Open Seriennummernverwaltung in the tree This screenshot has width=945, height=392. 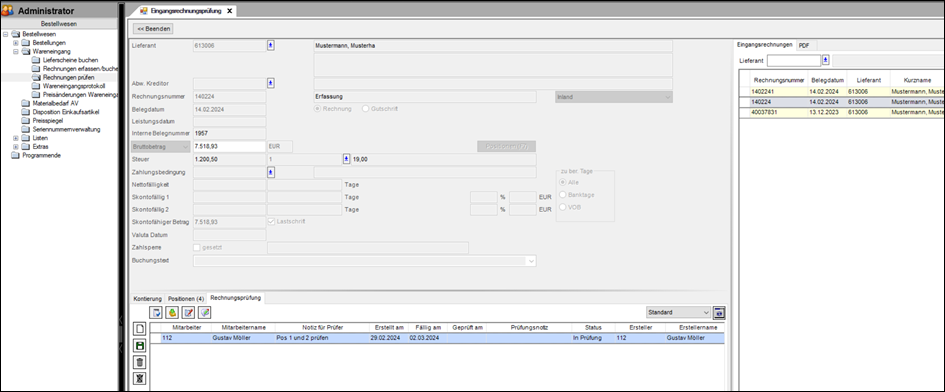66,130
